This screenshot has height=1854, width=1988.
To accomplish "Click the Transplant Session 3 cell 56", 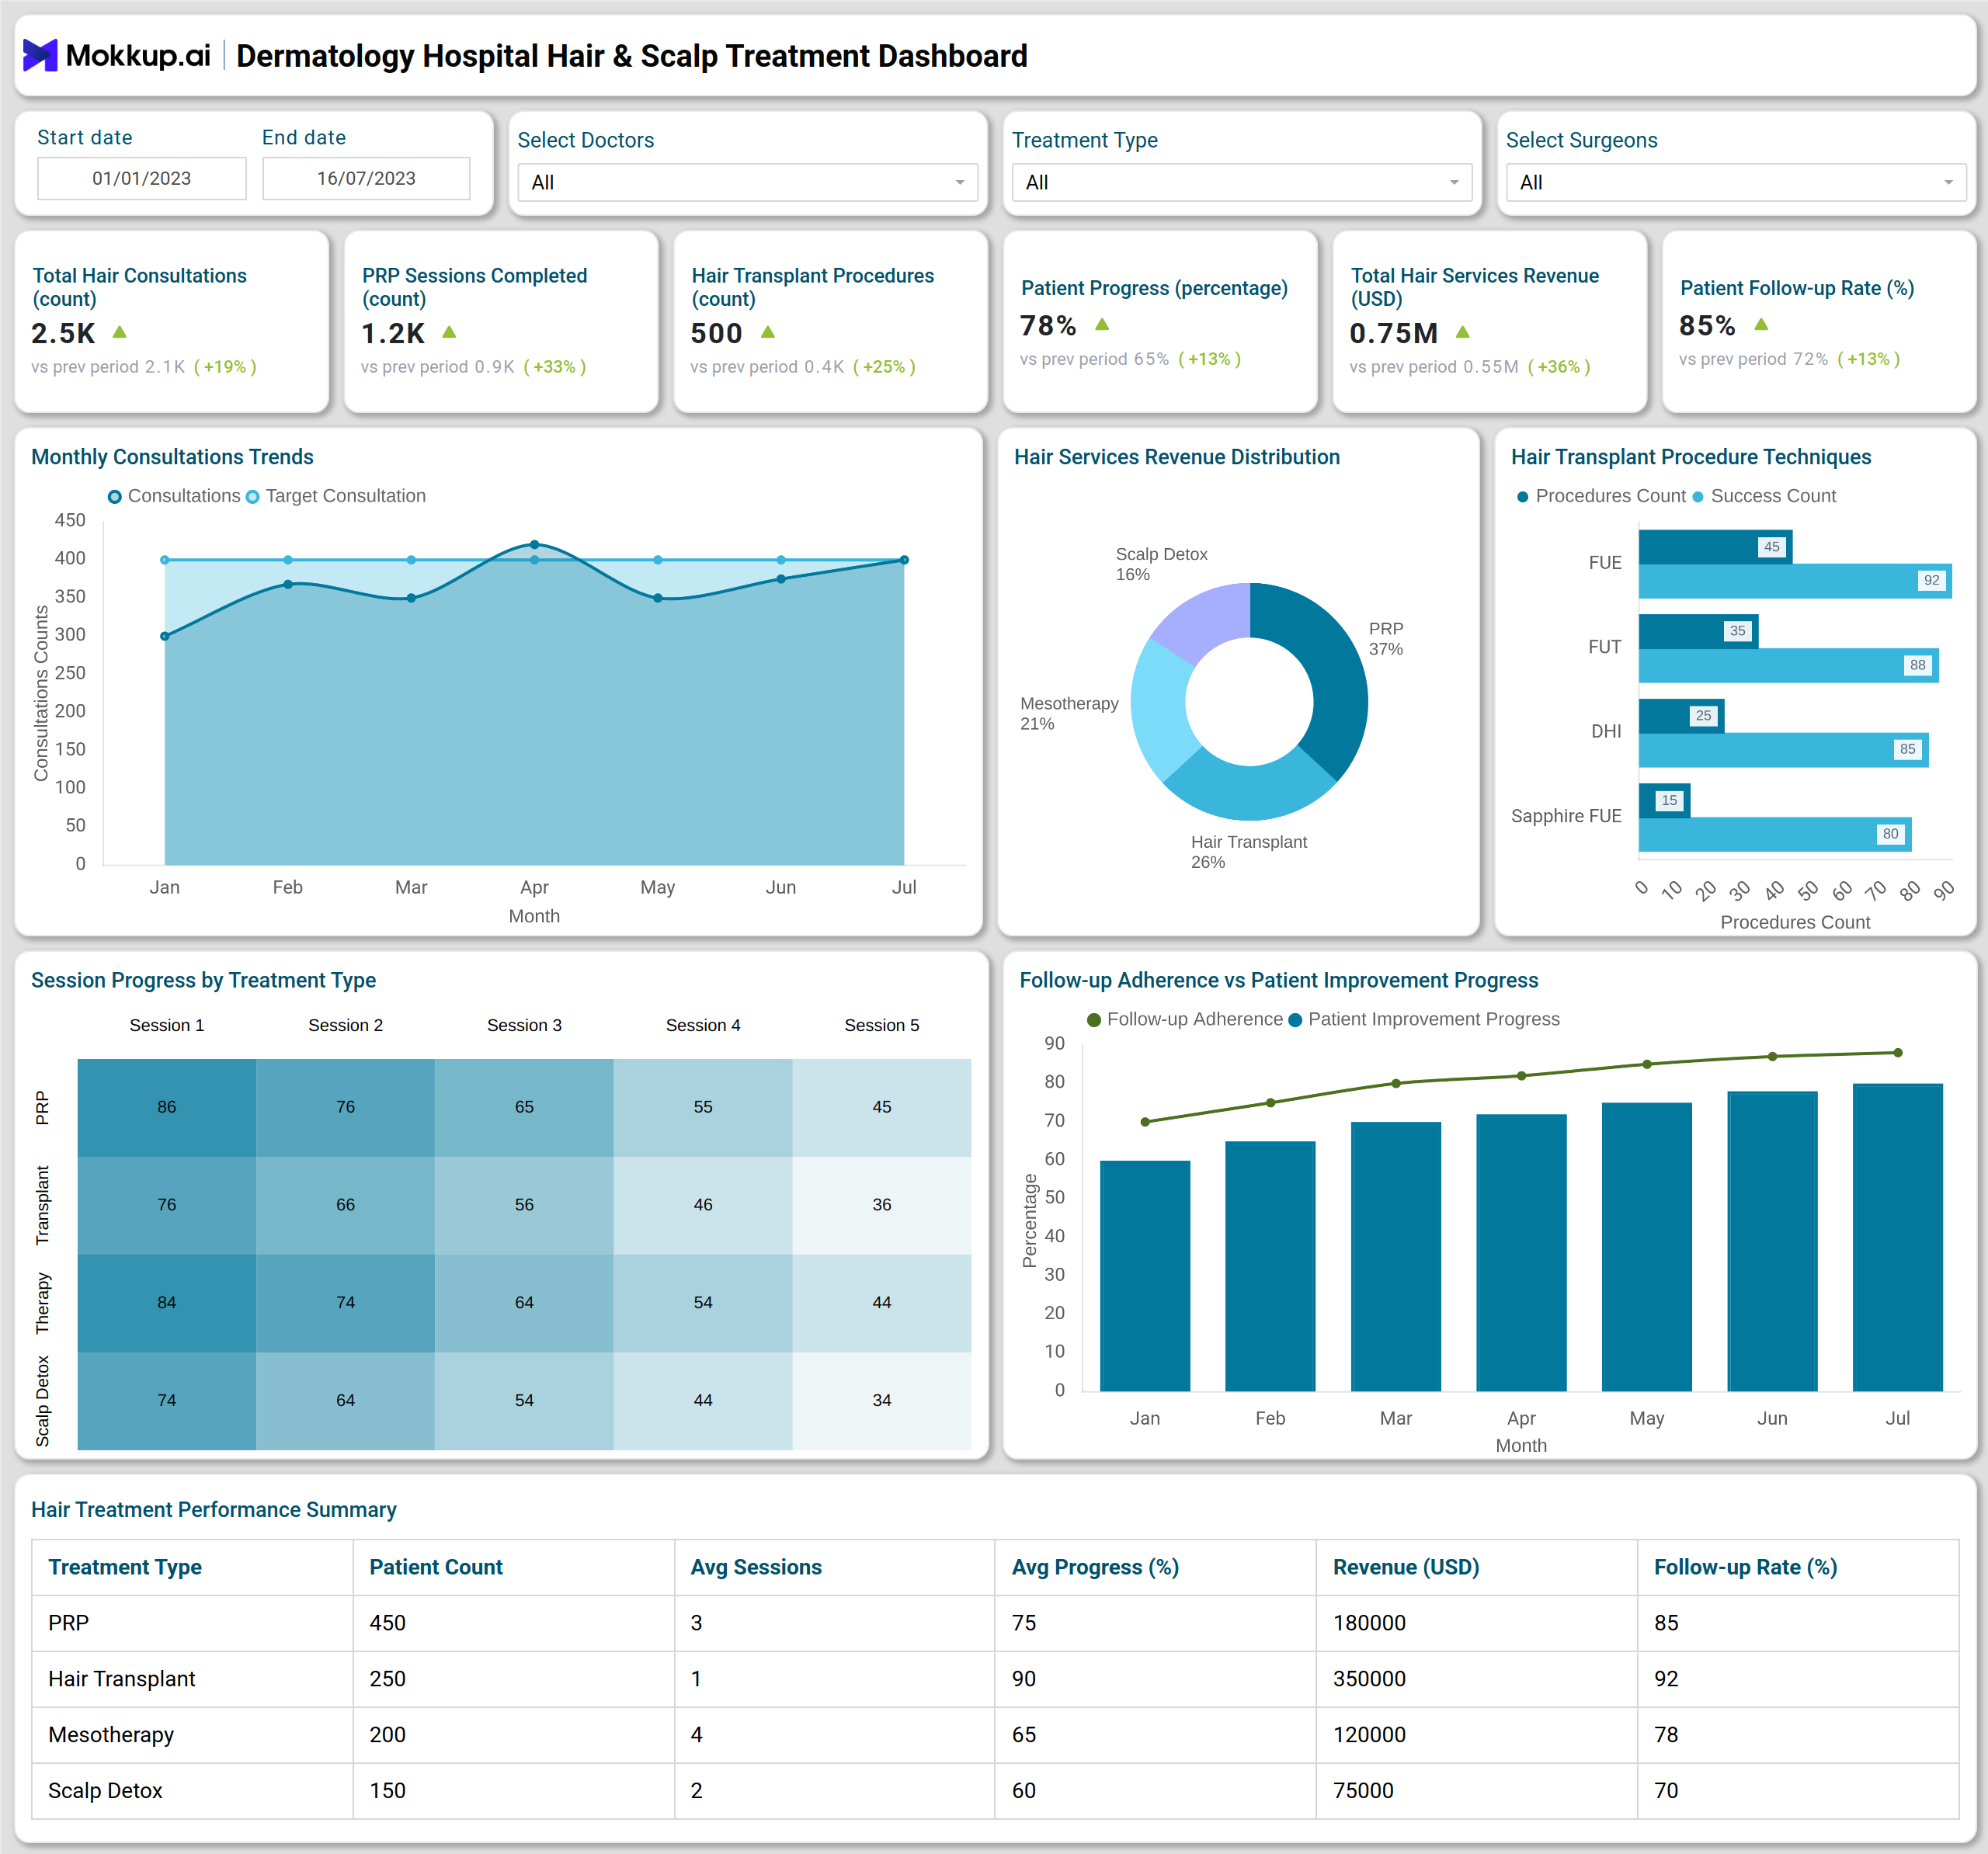I will (x=524, y=1205).
